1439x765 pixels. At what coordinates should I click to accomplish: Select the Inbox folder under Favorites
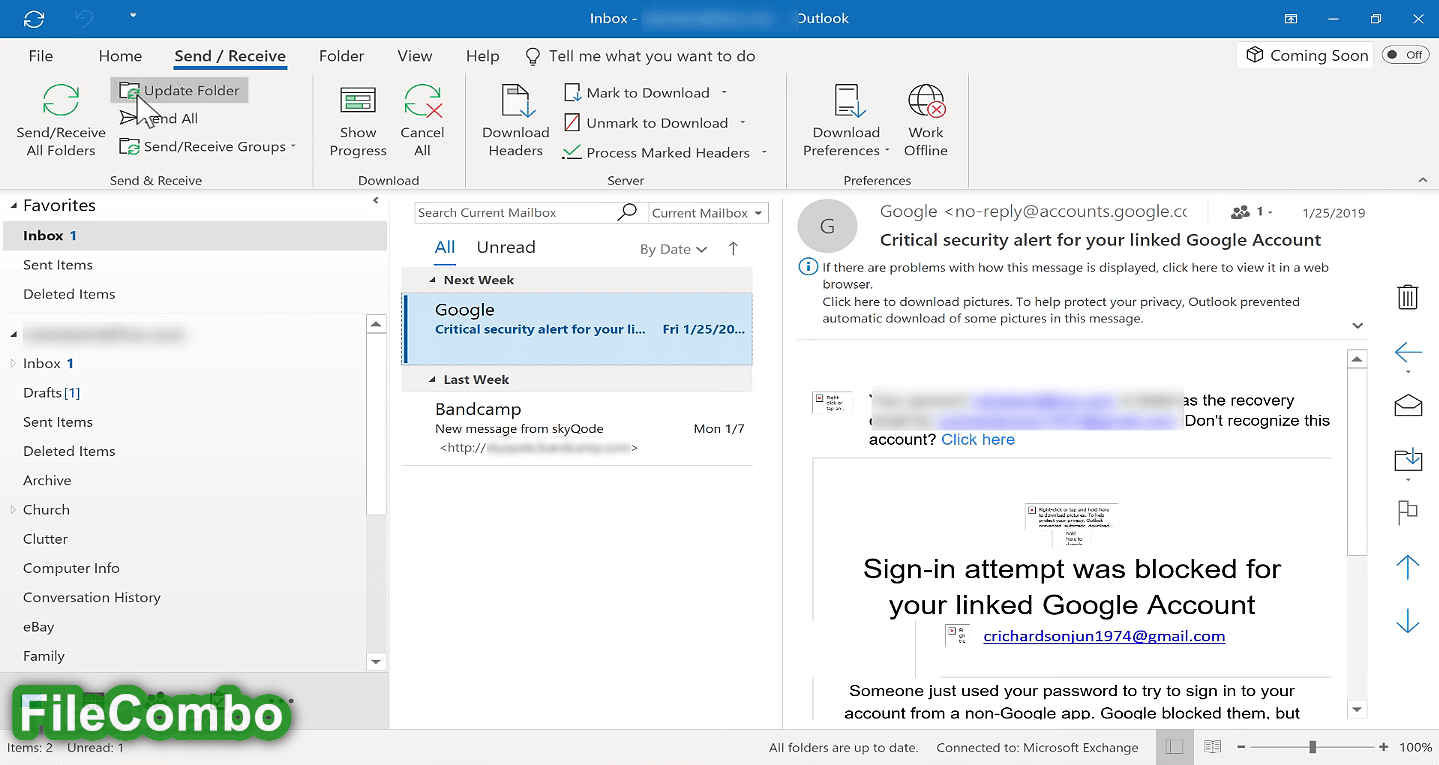194,236
